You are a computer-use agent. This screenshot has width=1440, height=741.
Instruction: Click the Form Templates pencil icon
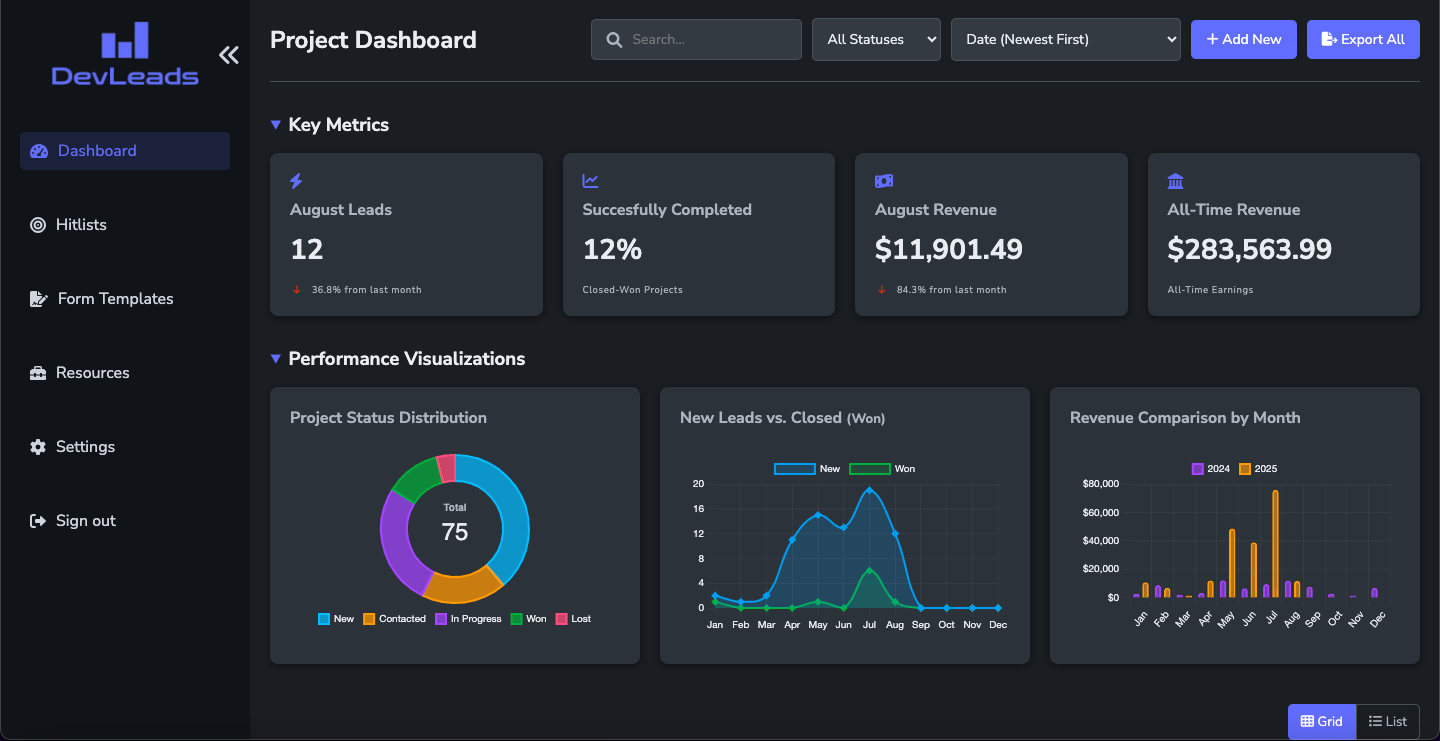pos(39,299)
